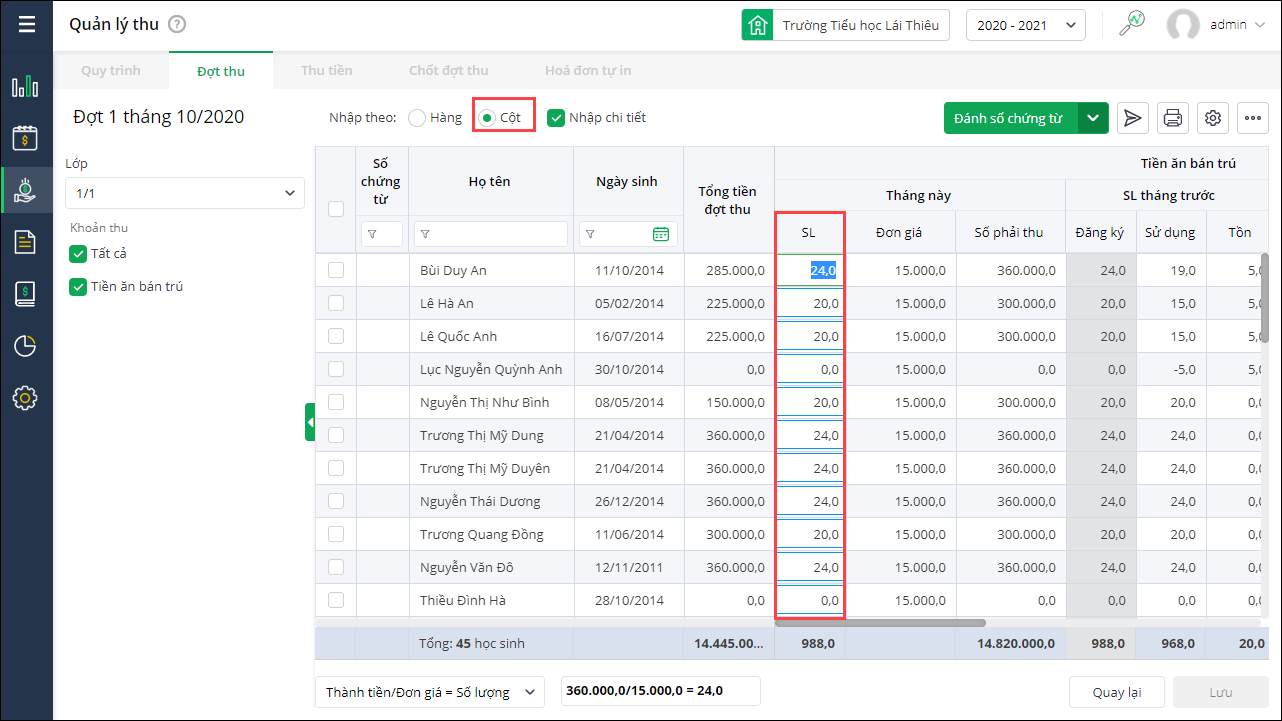1282x721 pixels.
Task: Click the Số chứng từ filter input
Action: tap(382, 234)
